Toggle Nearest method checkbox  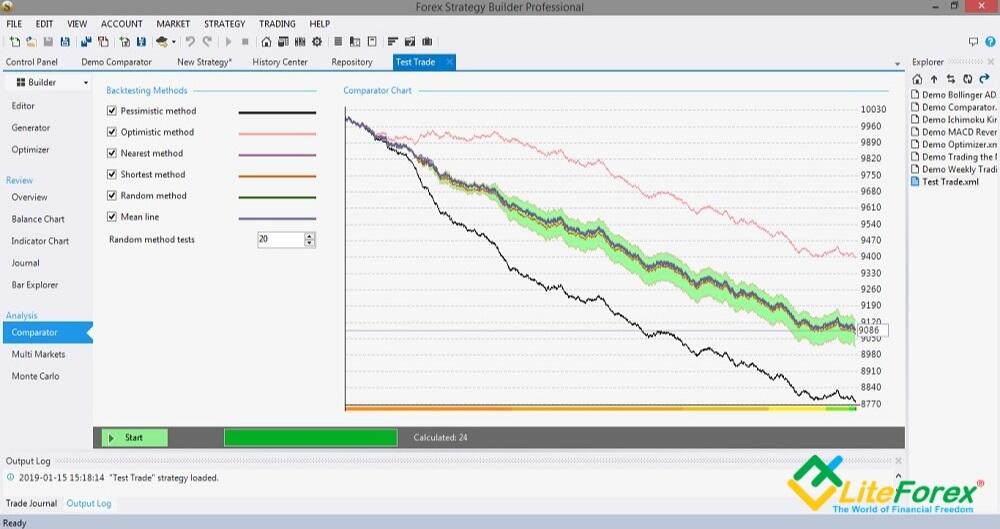tap(112, 153)
